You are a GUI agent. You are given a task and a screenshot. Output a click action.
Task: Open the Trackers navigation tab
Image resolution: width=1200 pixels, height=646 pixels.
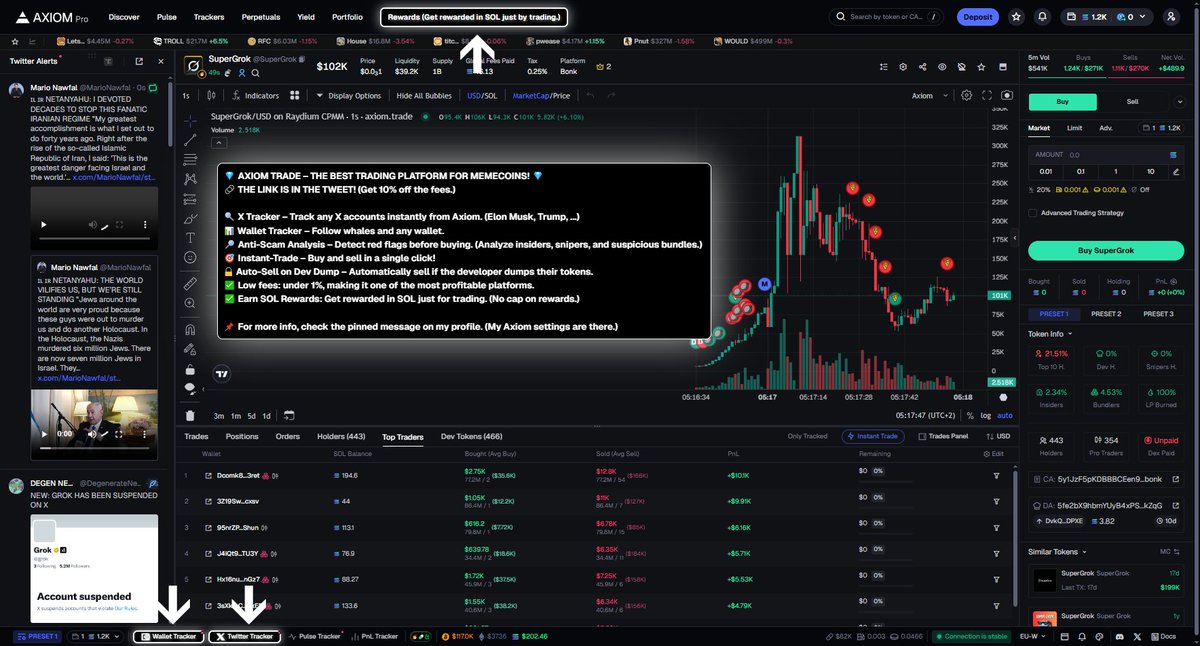(x=209, y=17)
